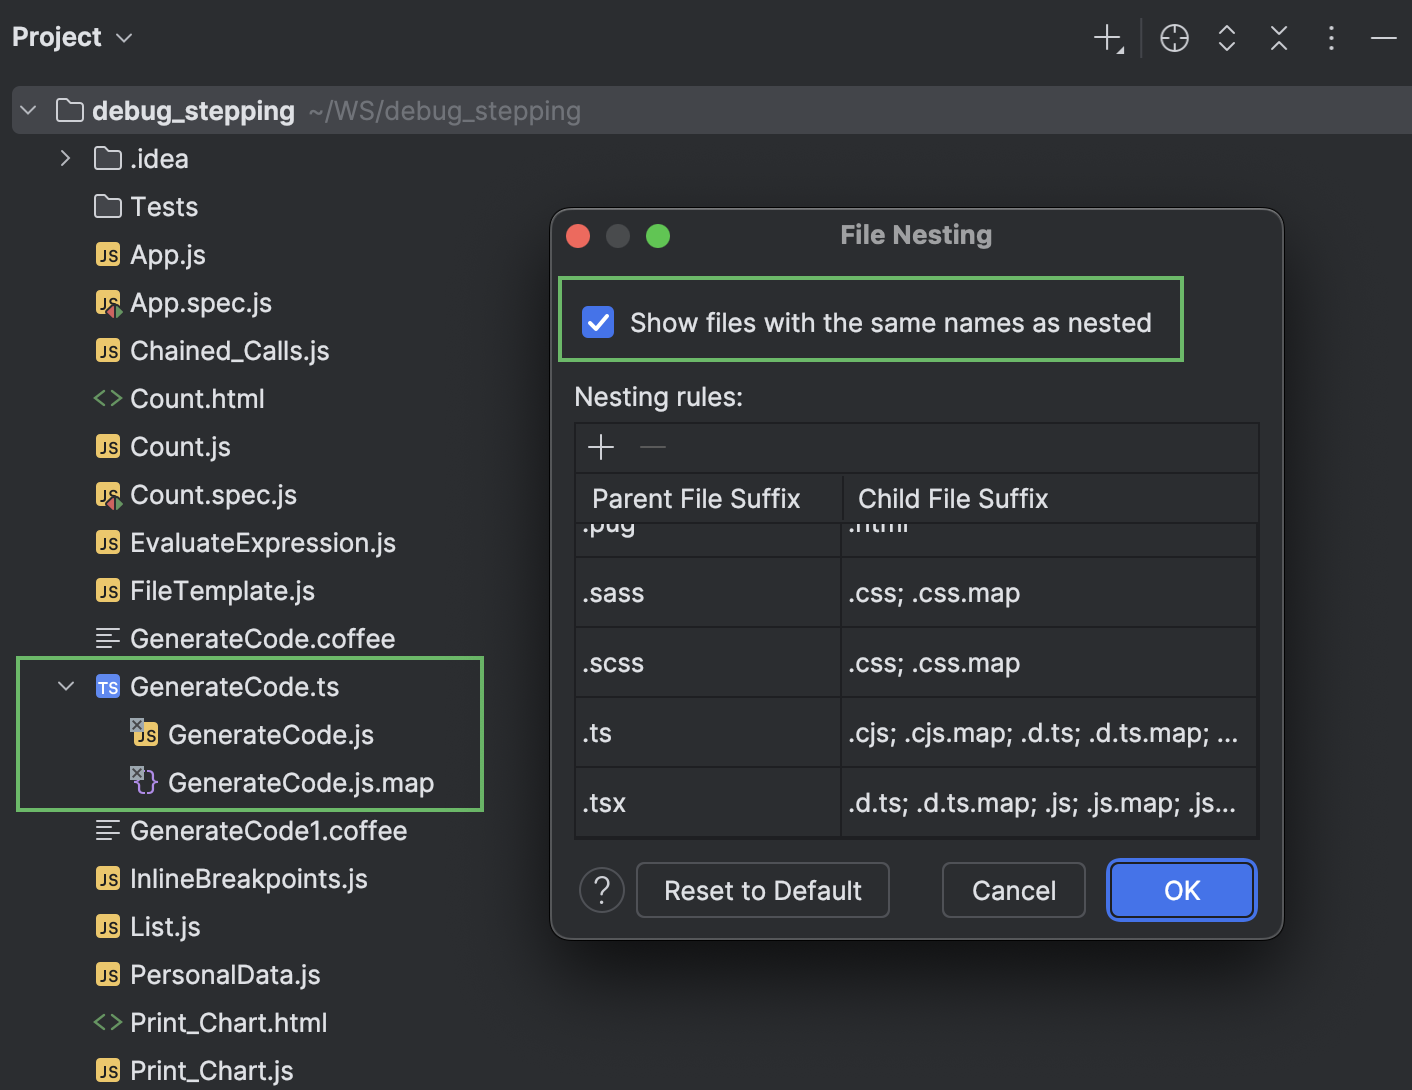Select Count.js in the project tree
This screenshot has height=1090, width=1412.
(180, 447)
